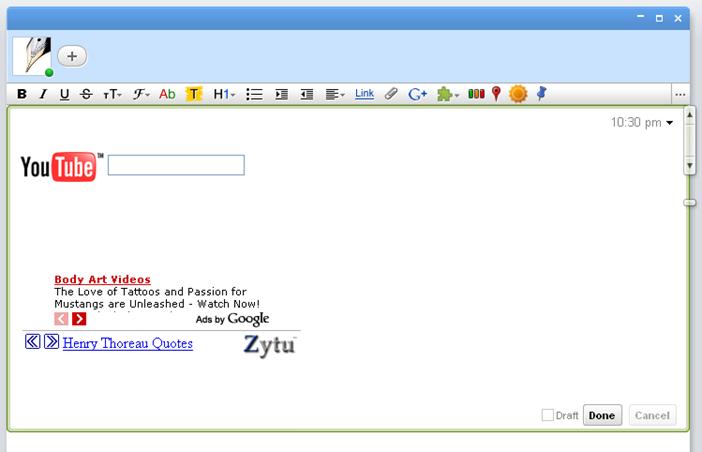Toggle underline formatting
This screenshot has width=702, height=452.
[x=64, y=94]
